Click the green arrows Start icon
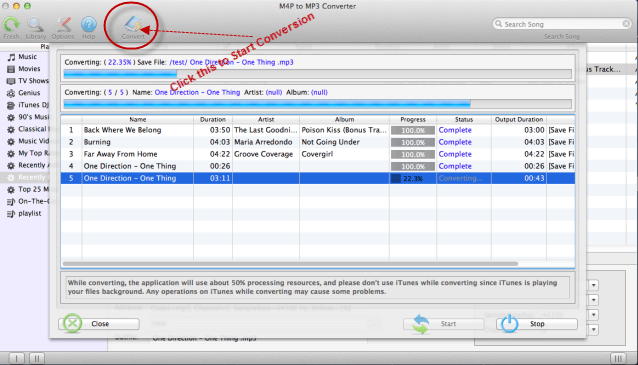This screenshot has height=365, width=638. click(x=421, y=324)
